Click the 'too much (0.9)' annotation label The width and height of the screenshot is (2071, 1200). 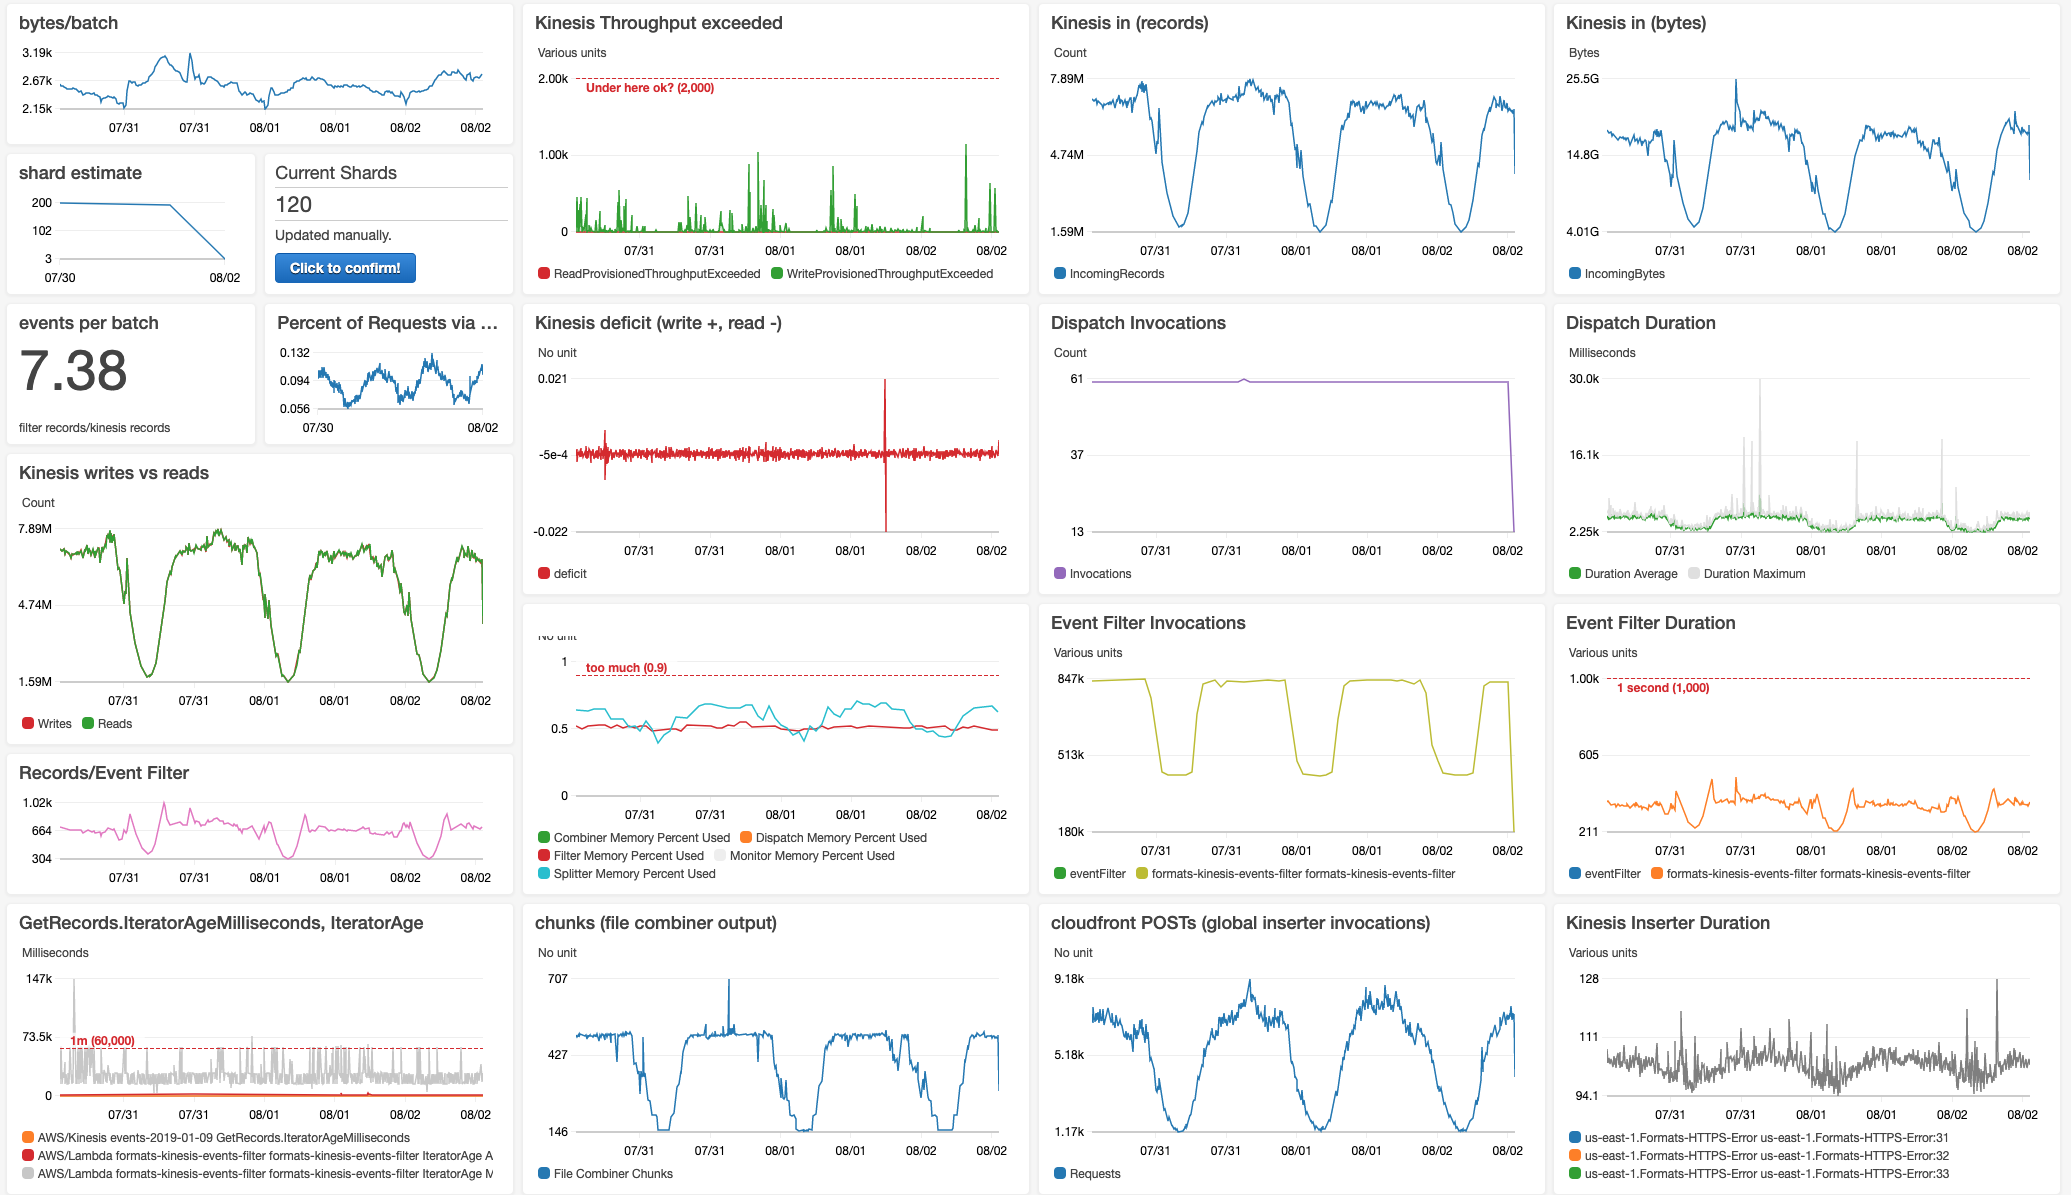(x=626, y=667)
